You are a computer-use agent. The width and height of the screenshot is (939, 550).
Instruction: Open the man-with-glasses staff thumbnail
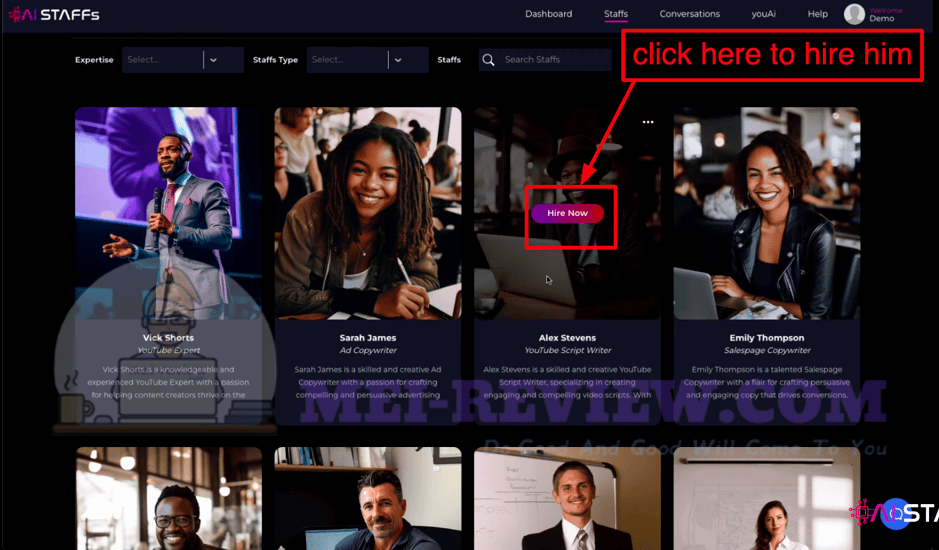pyautogui.click(x=169, y=498)
